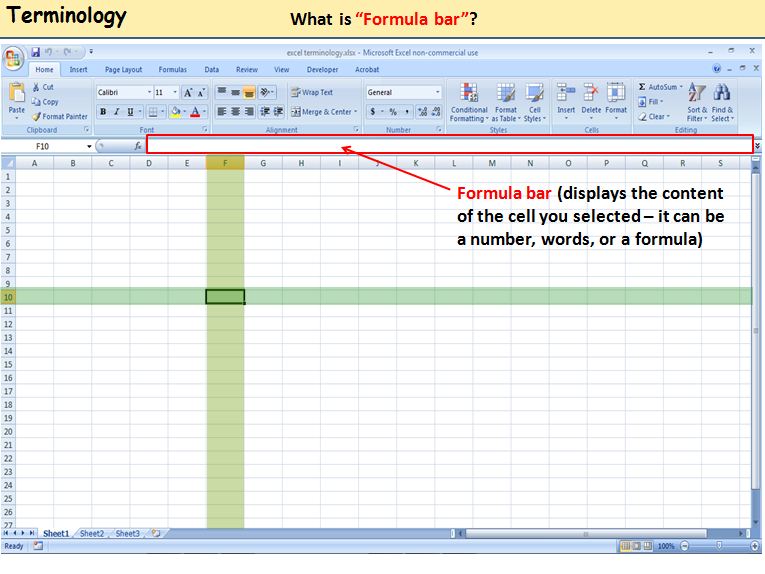Screen dimensions: 765x574
Task: Click inside the formula bar field
Action: (x=448, y=146)
